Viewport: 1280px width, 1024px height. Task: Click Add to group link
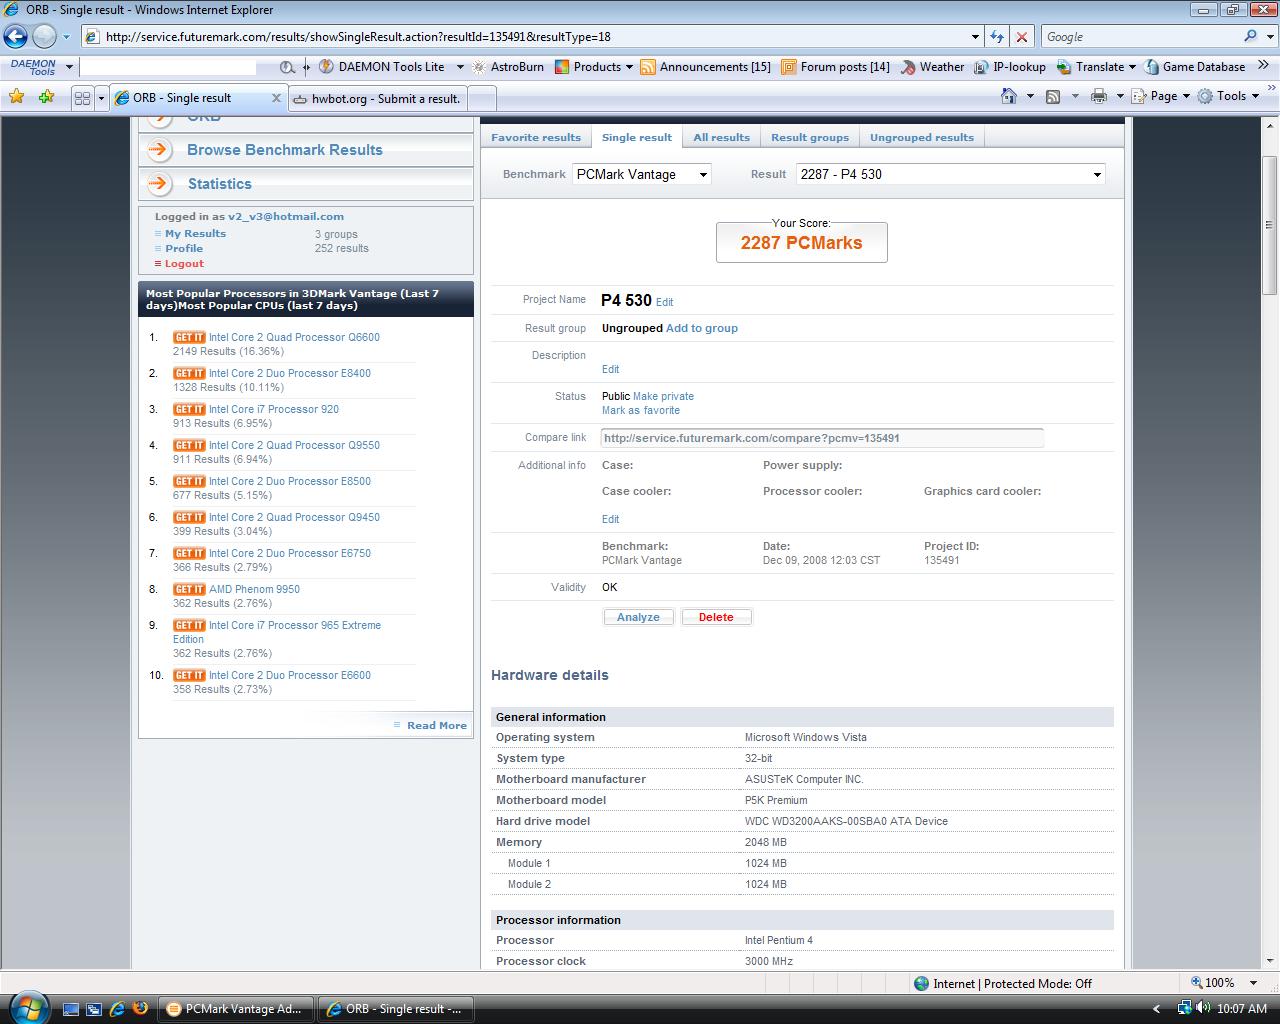point(702,328)
